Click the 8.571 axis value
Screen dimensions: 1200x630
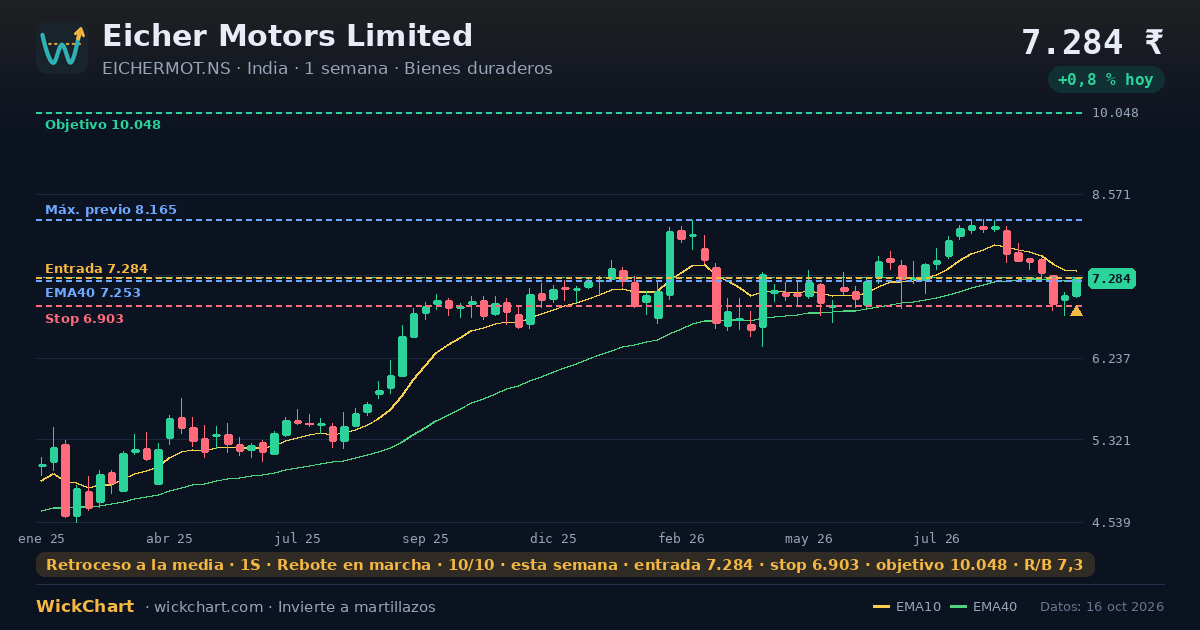[1112, 195]
